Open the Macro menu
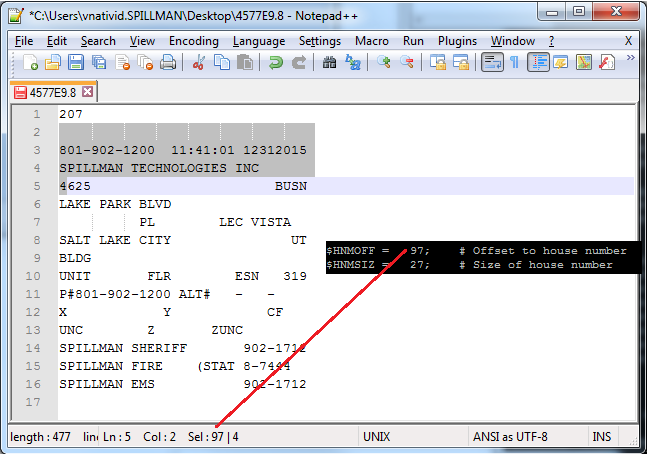 point(372,41)
